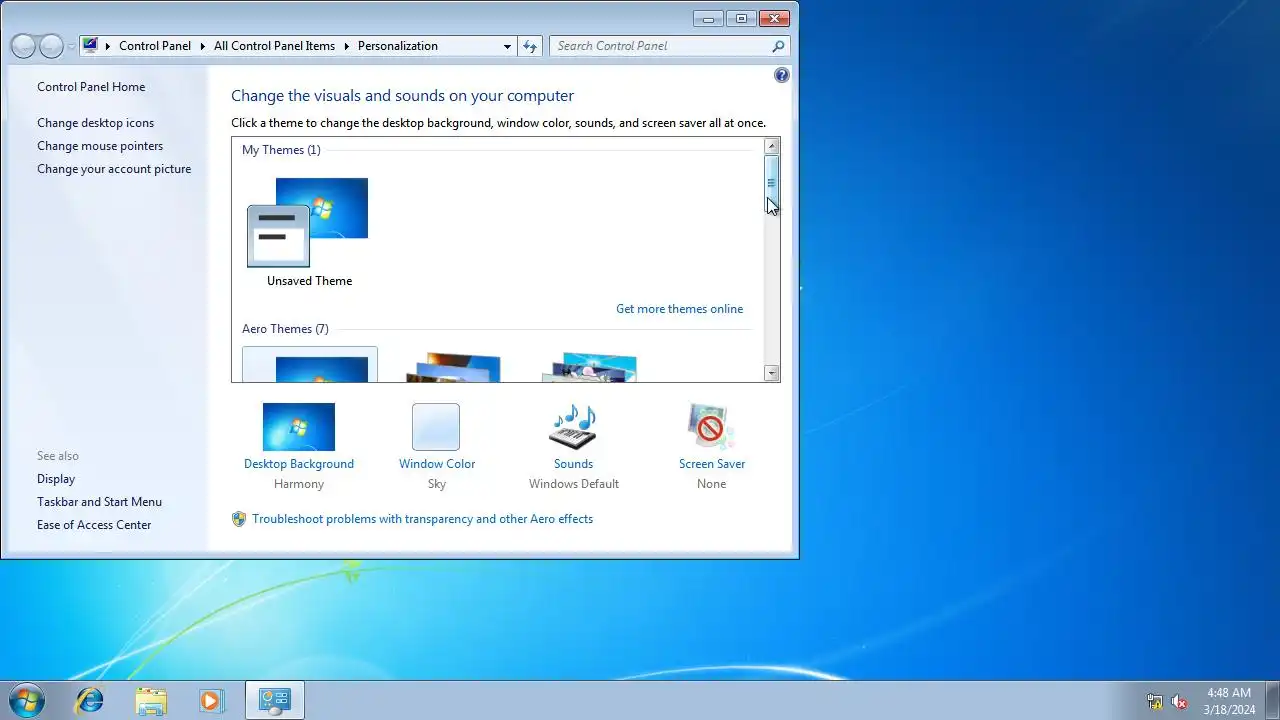Image resolution: width=1280 pixels, height=720 pixels.
Task: Click the Sounds text label
Action: (573, 464)
